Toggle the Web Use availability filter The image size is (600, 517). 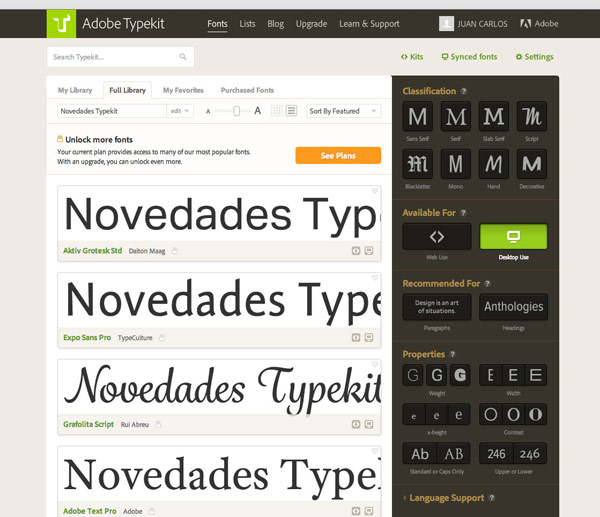436,237
